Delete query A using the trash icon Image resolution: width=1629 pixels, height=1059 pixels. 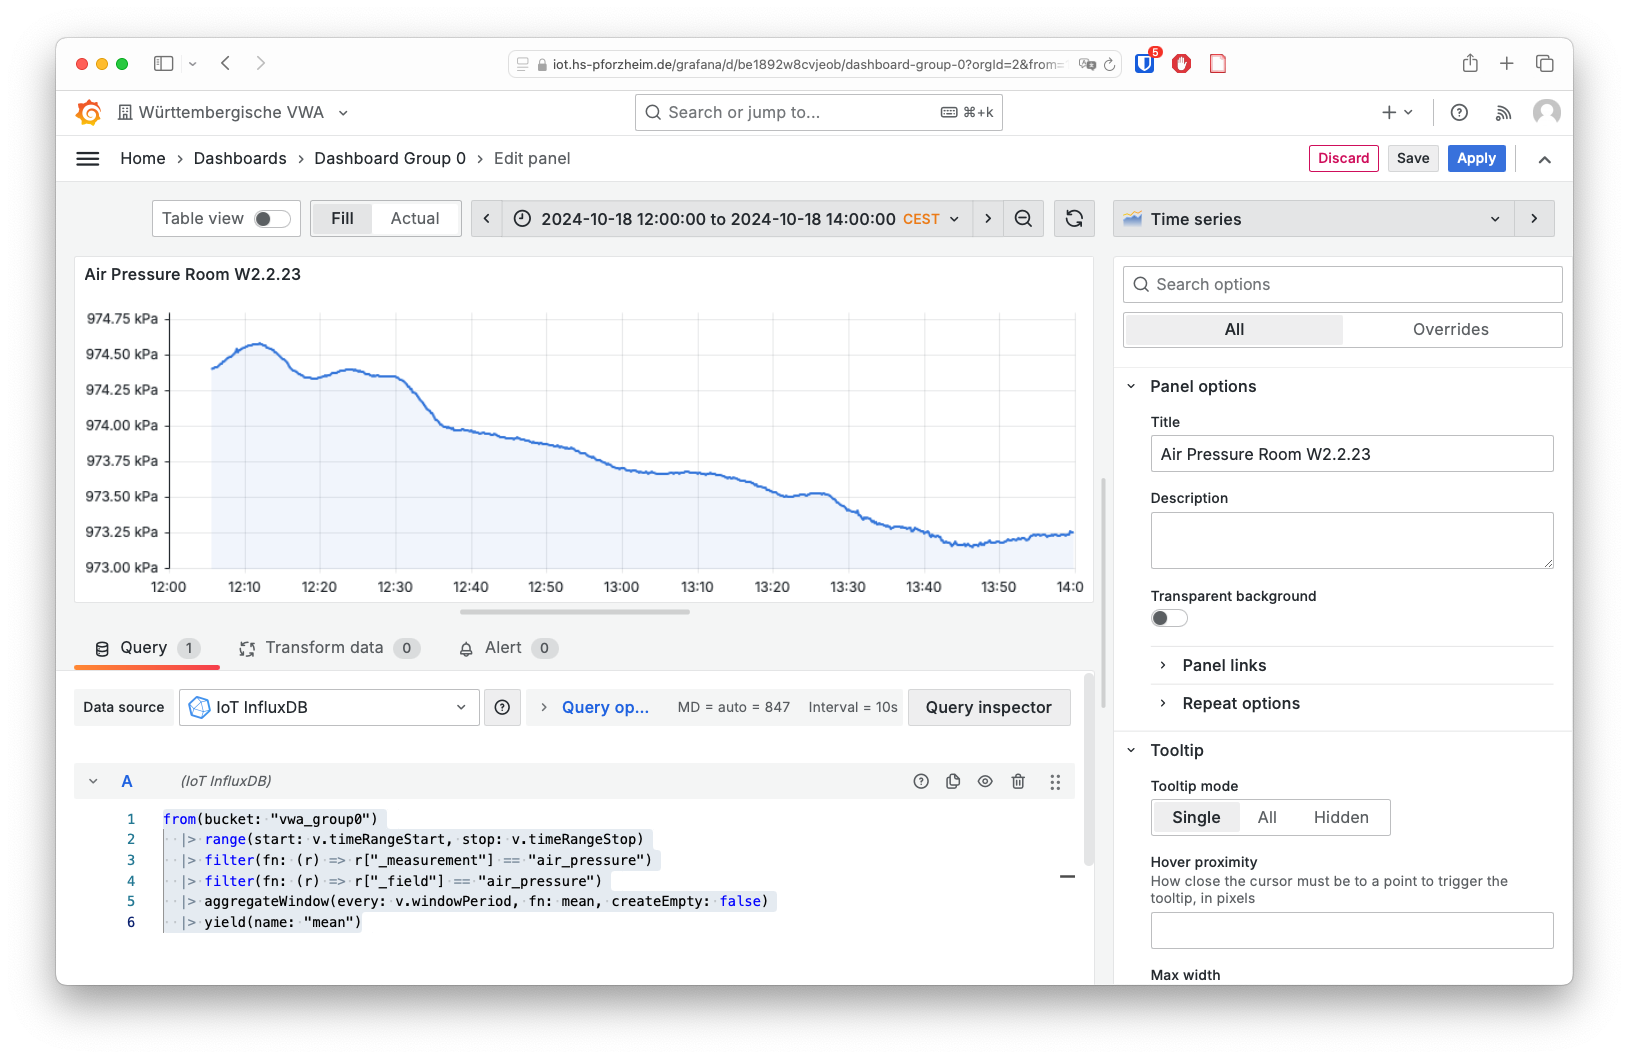tap(1018, 782)
